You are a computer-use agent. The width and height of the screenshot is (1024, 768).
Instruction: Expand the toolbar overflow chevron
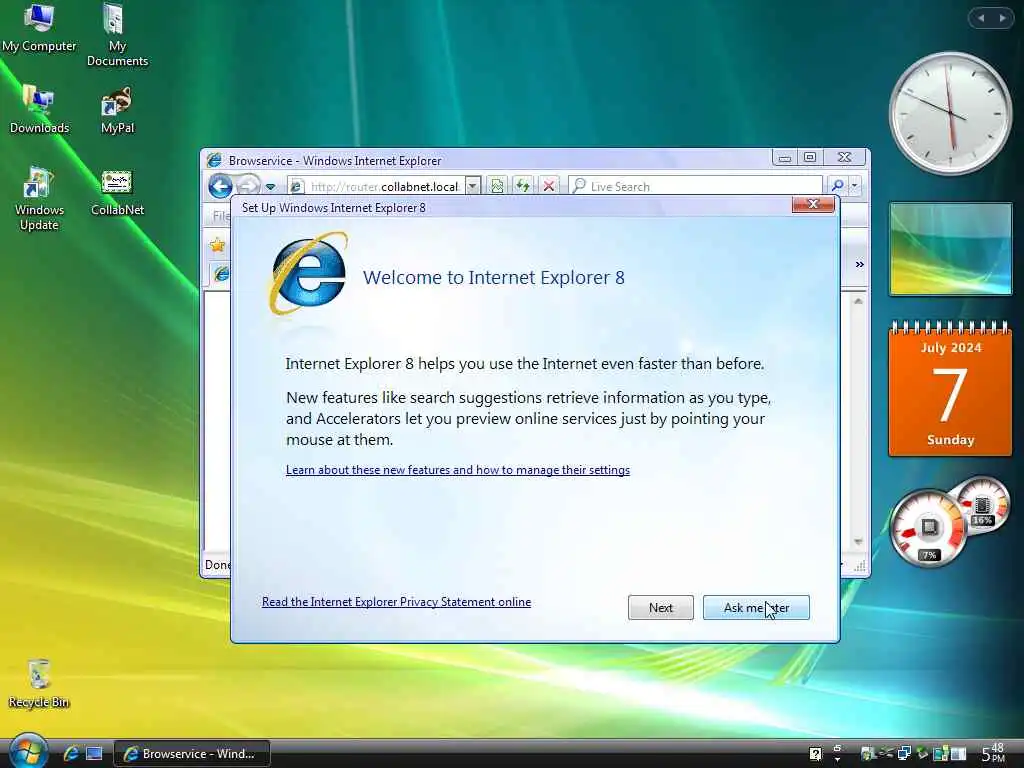859,264
